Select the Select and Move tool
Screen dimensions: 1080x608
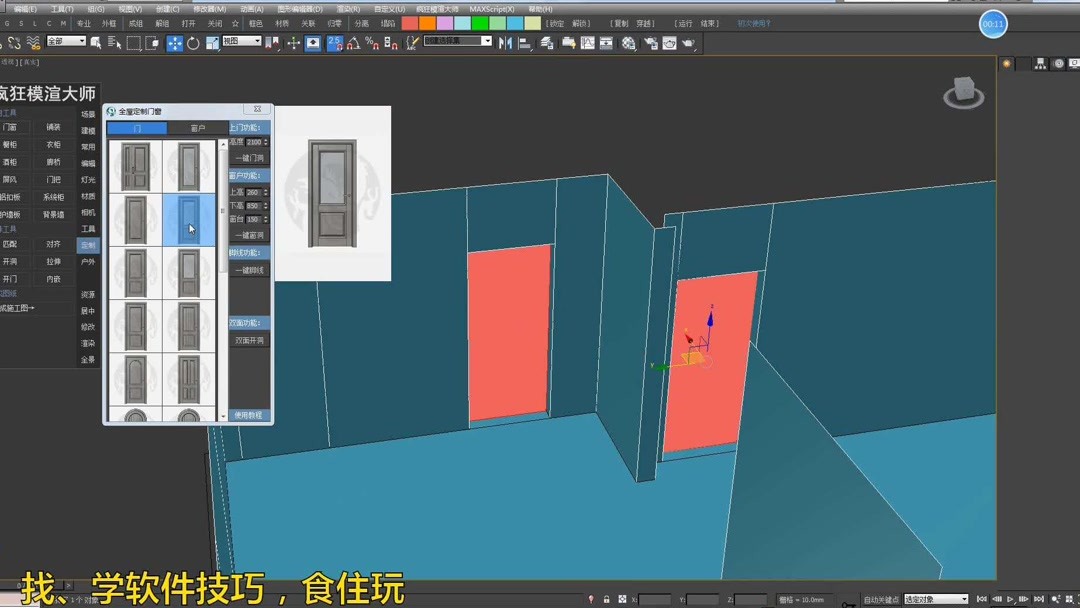173,44
